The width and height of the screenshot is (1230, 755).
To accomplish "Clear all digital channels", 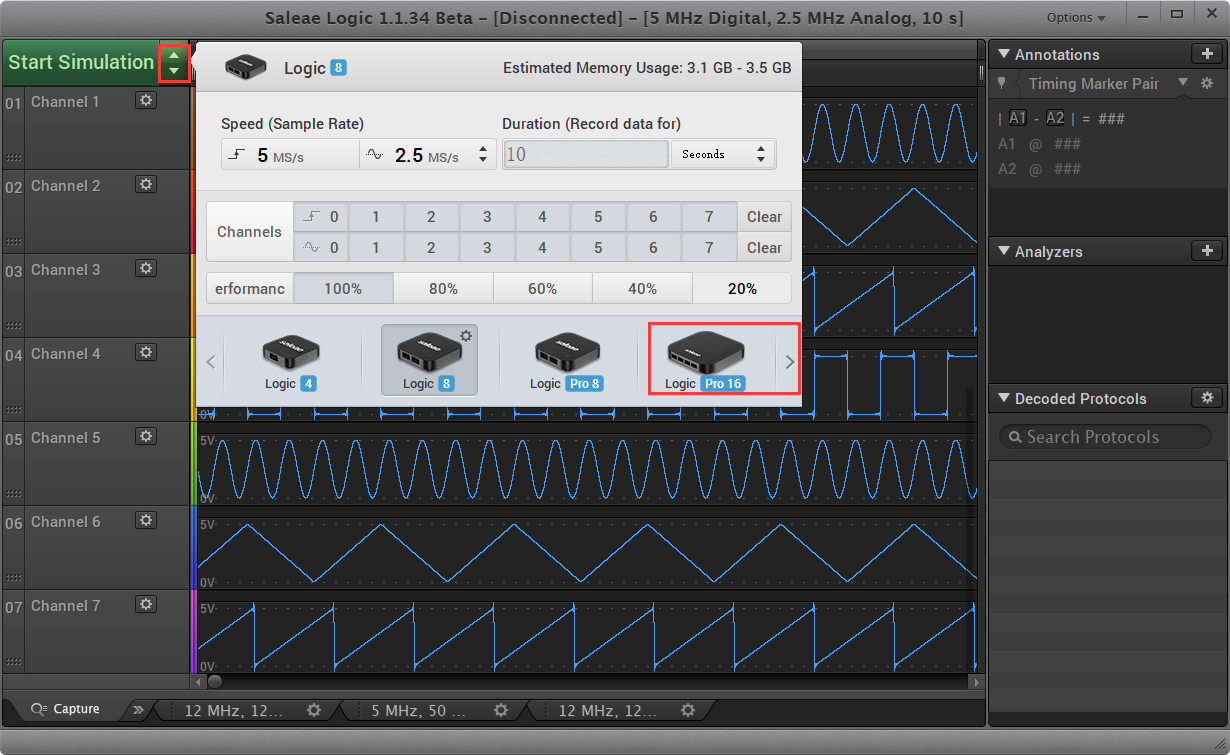I will pos(764,217).
